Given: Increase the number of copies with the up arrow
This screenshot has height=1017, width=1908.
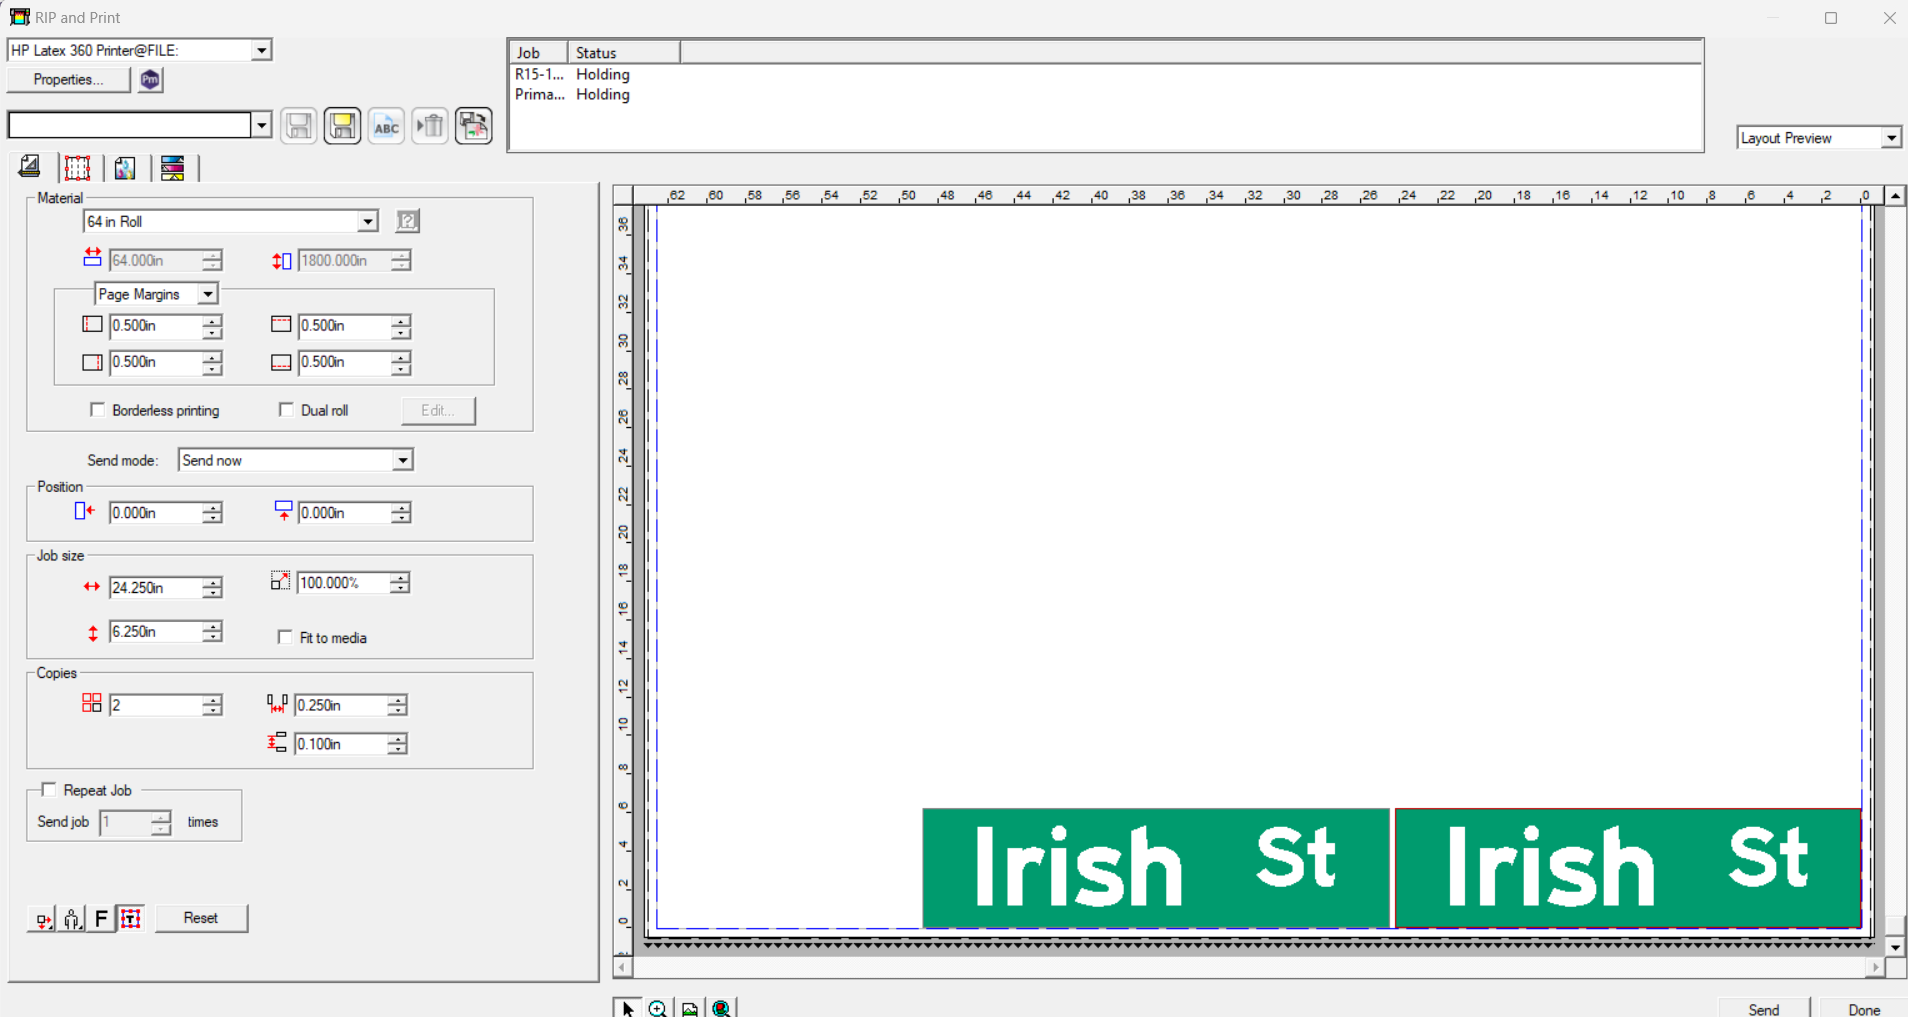Looking at the screenshot, I should [x=212, y=700].
